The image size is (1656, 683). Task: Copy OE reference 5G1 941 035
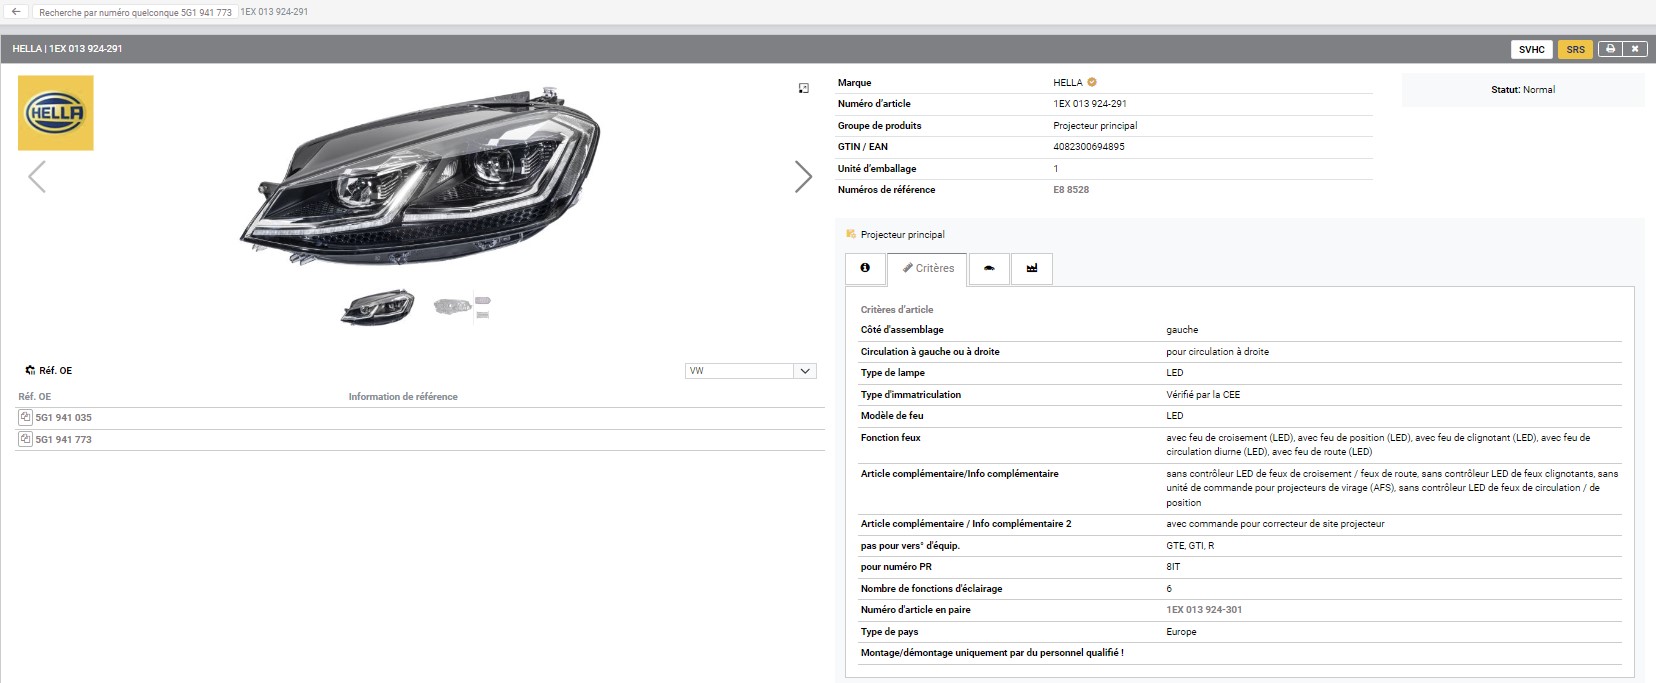click(26, 418)
